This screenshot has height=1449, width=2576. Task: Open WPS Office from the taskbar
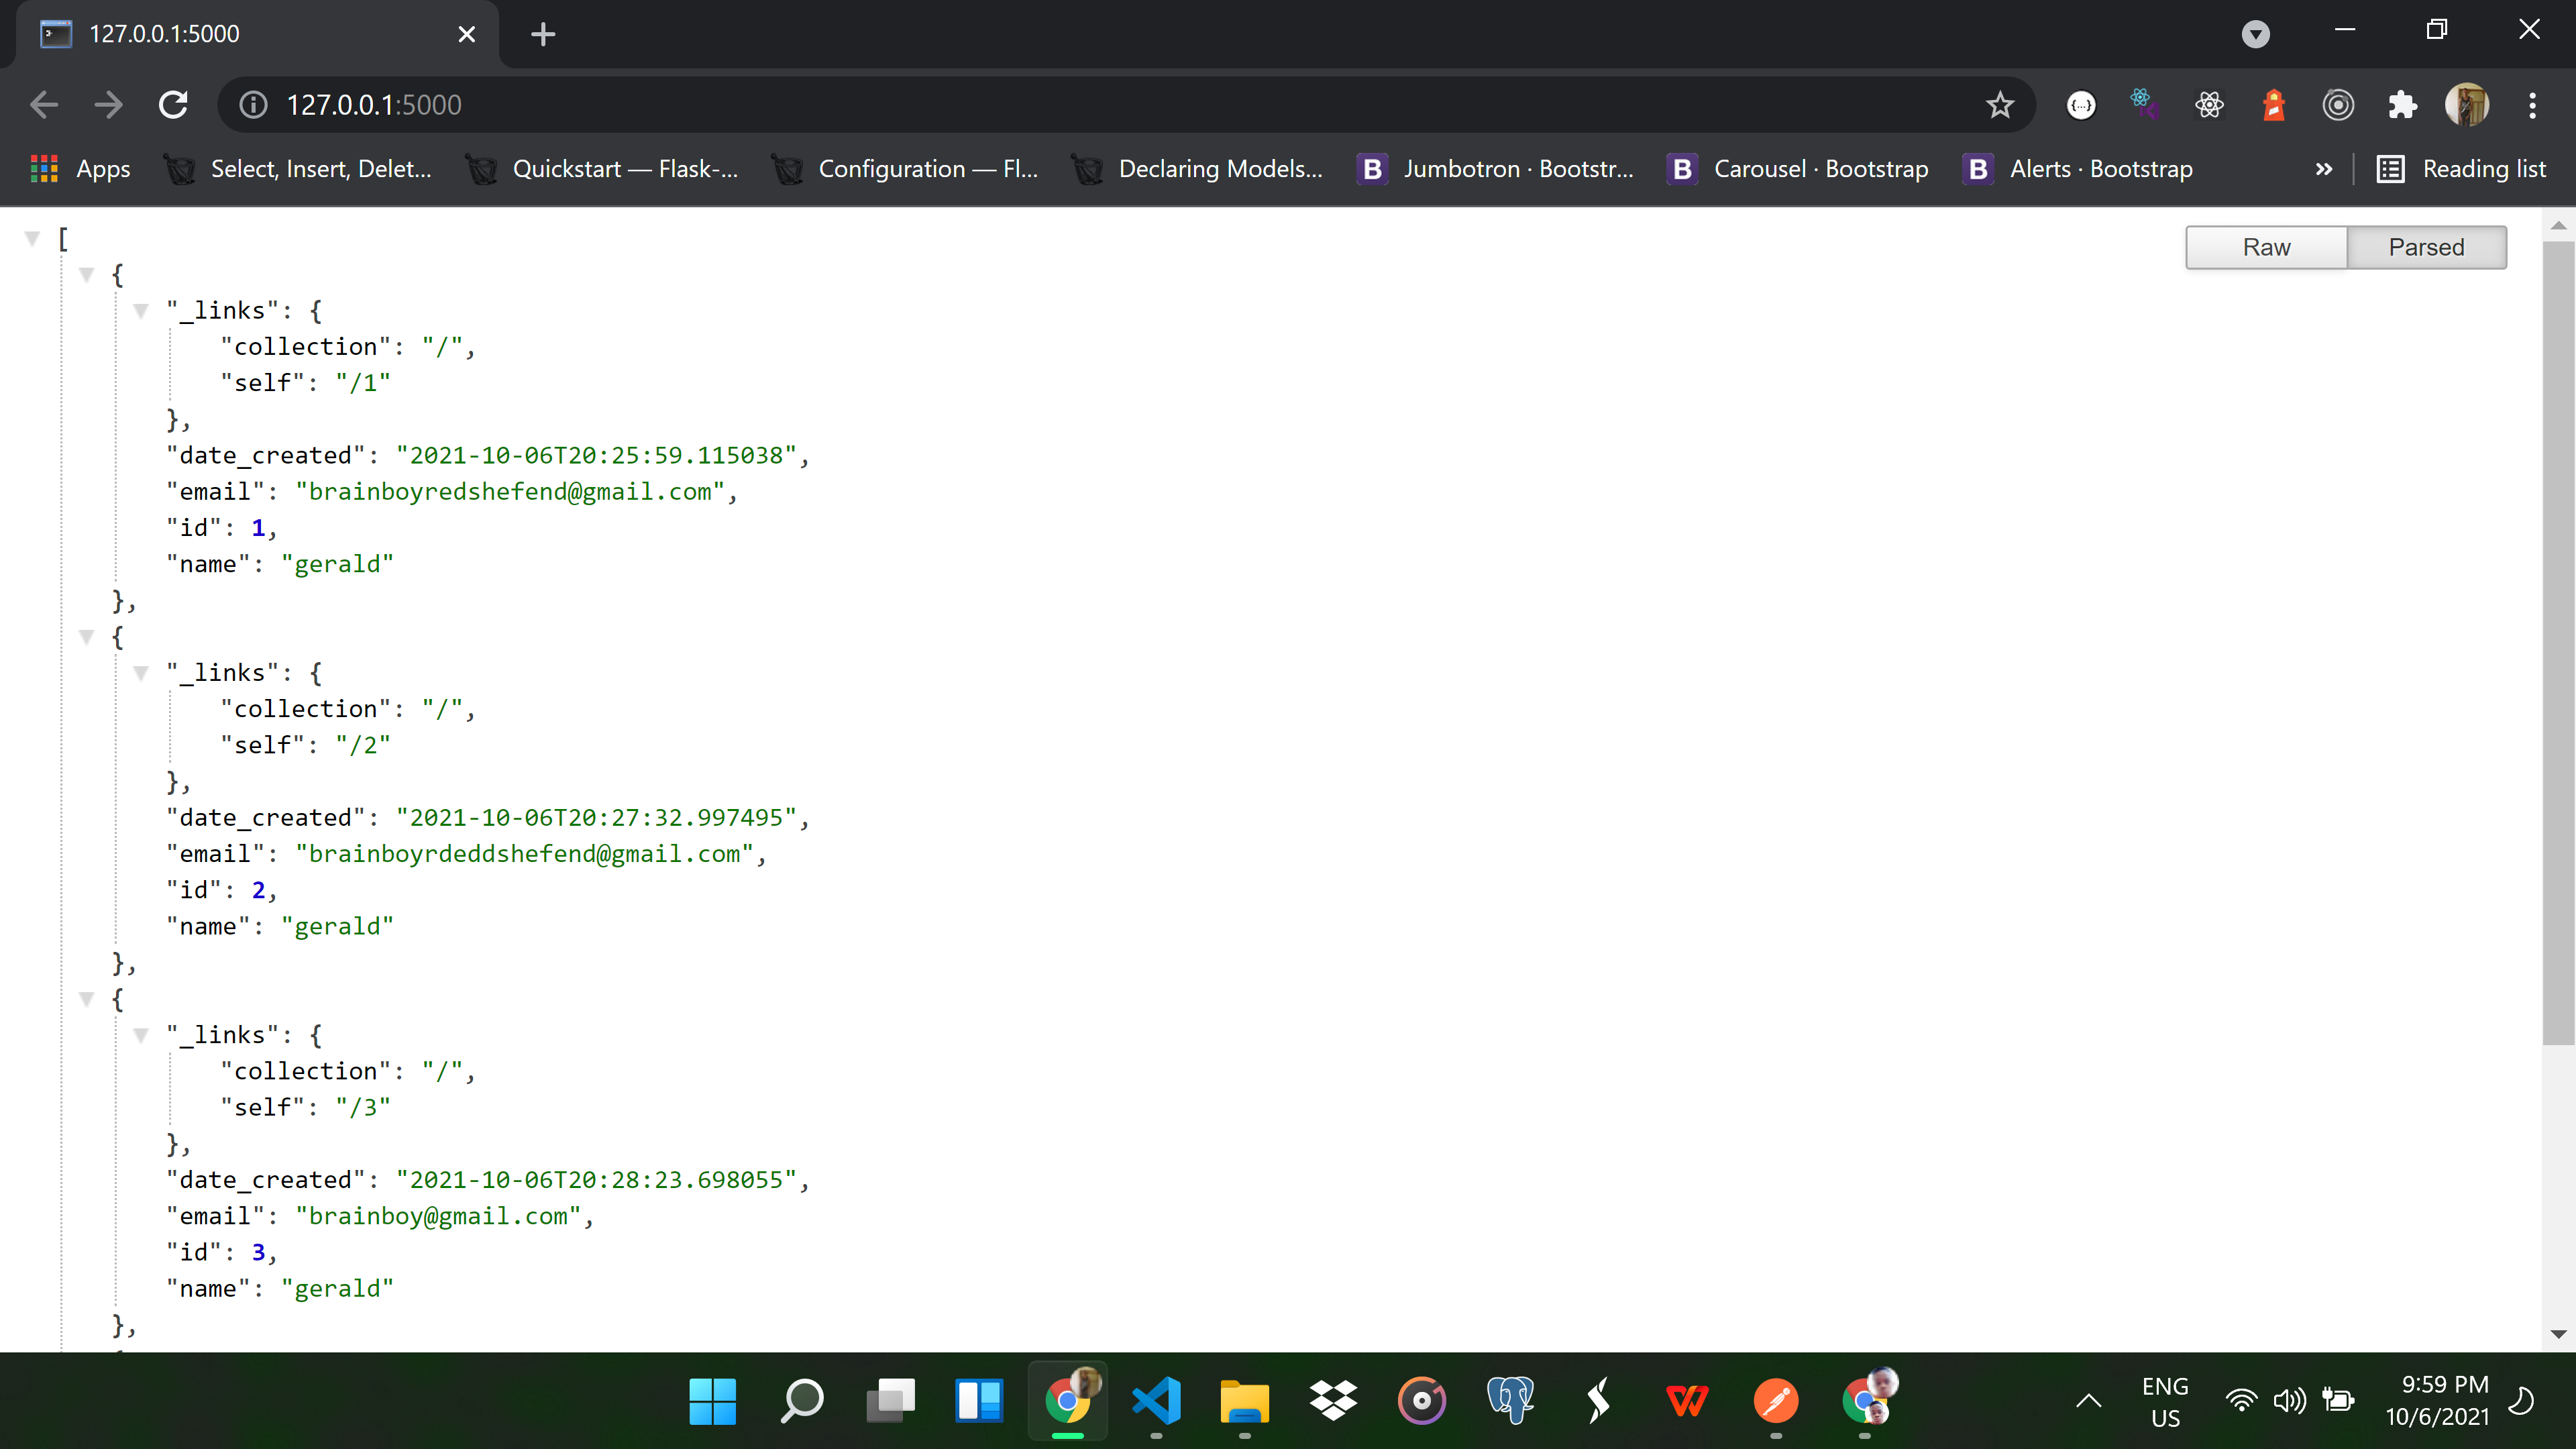point(1687,1400)
